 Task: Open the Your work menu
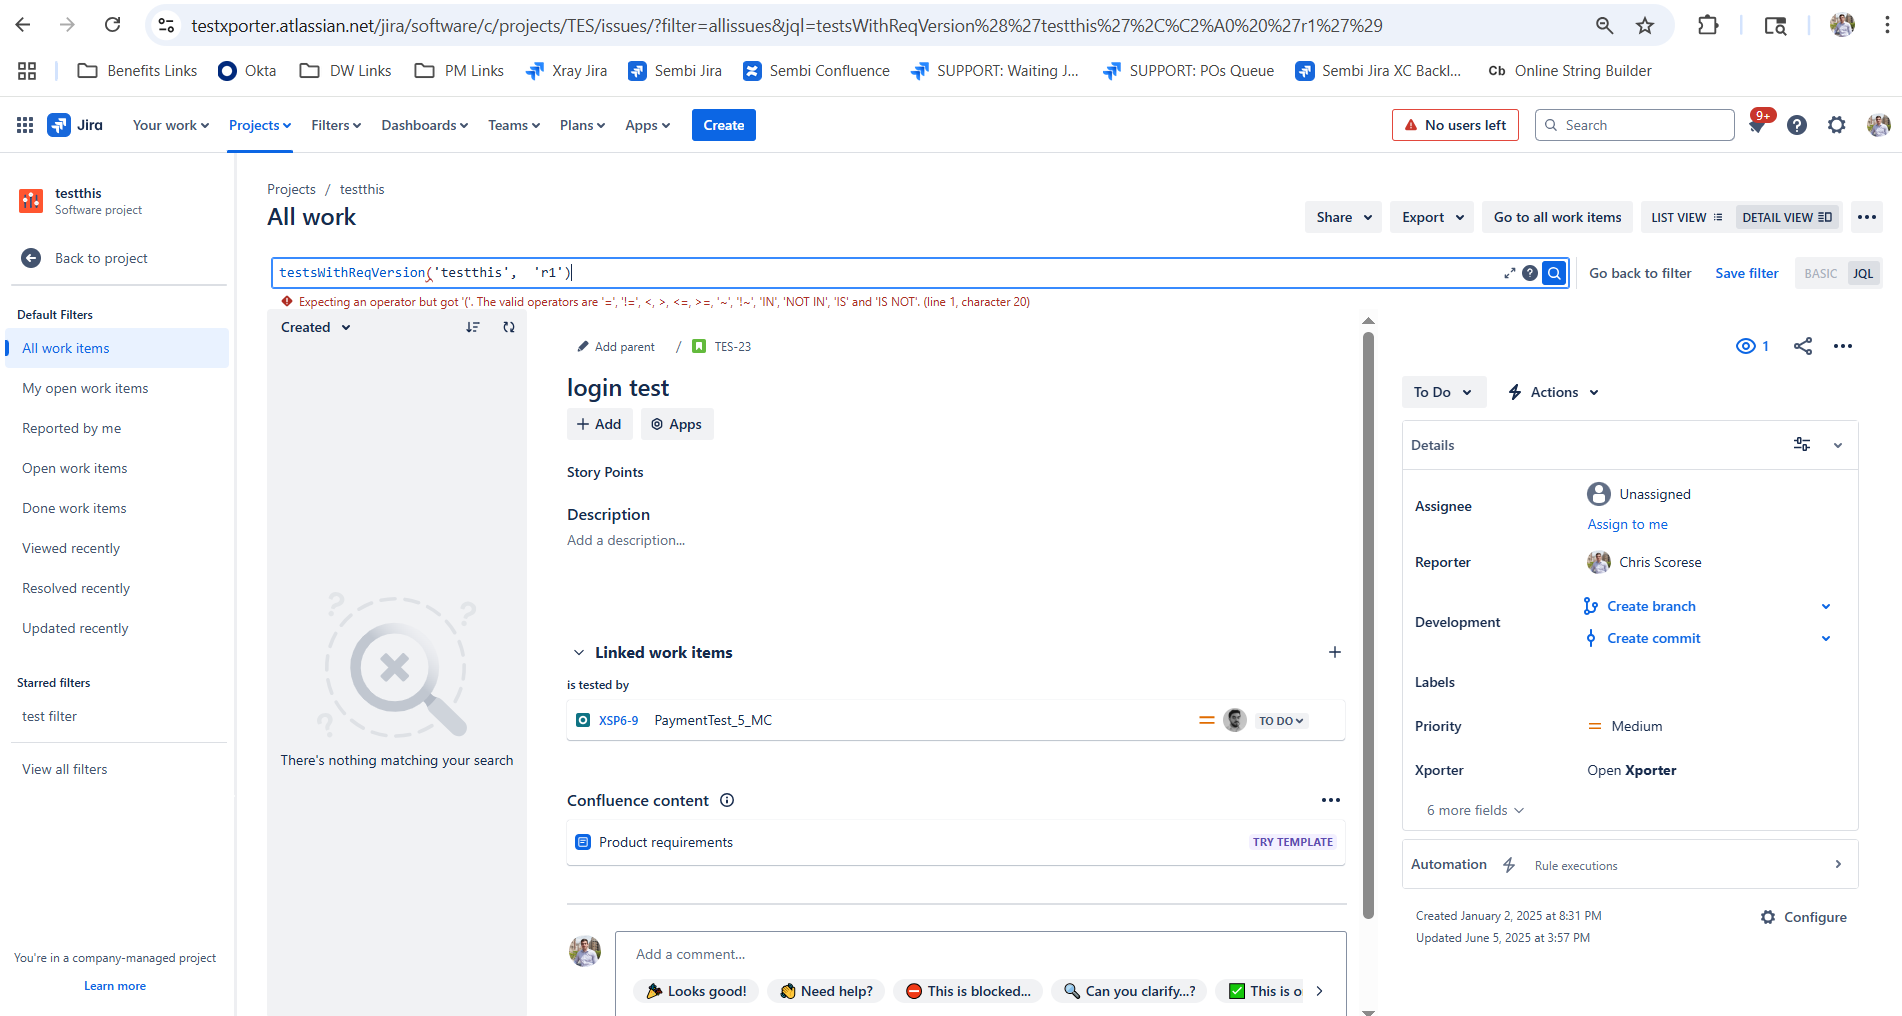(x=171, y=125)
